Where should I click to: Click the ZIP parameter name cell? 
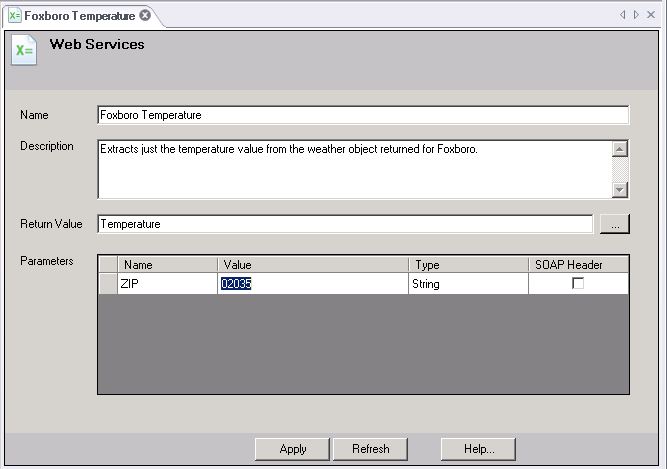point(167,284)
